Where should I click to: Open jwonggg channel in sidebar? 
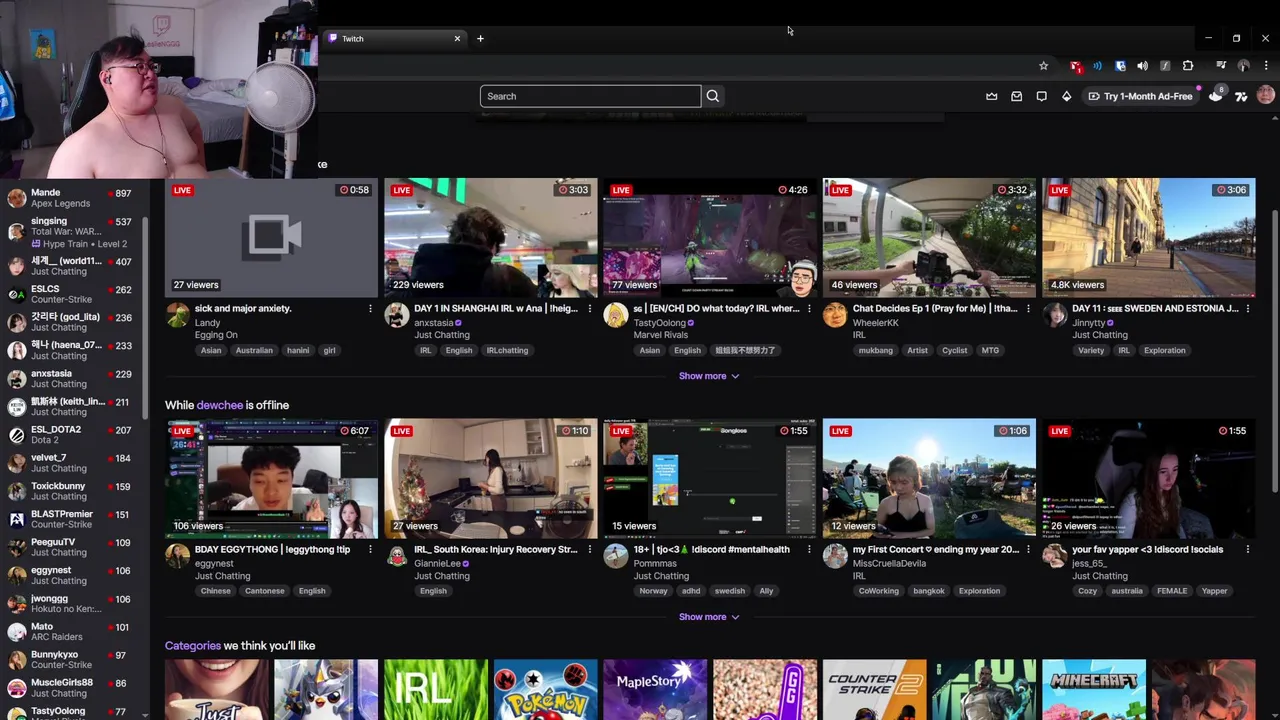point(72,604)
